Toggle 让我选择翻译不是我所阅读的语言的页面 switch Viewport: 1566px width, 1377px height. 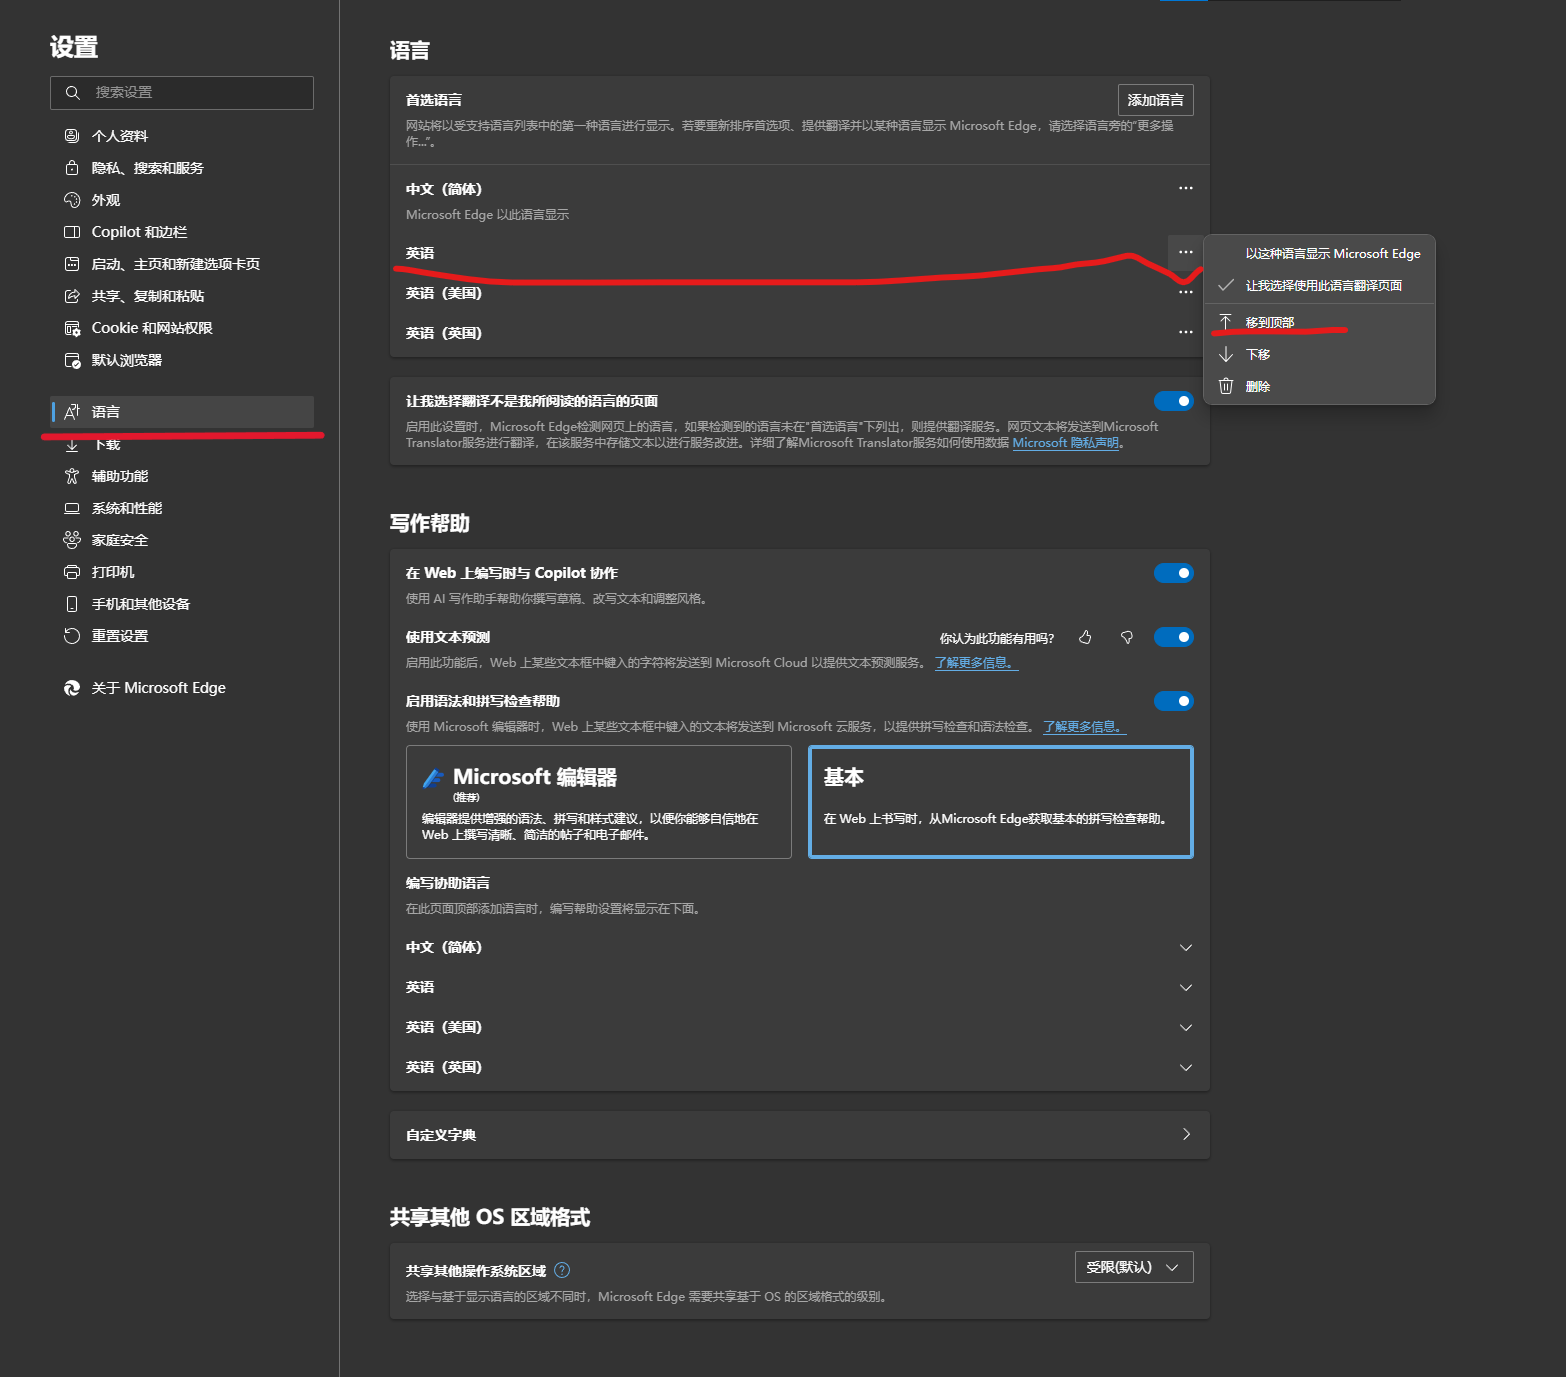tap(1174, 401)
